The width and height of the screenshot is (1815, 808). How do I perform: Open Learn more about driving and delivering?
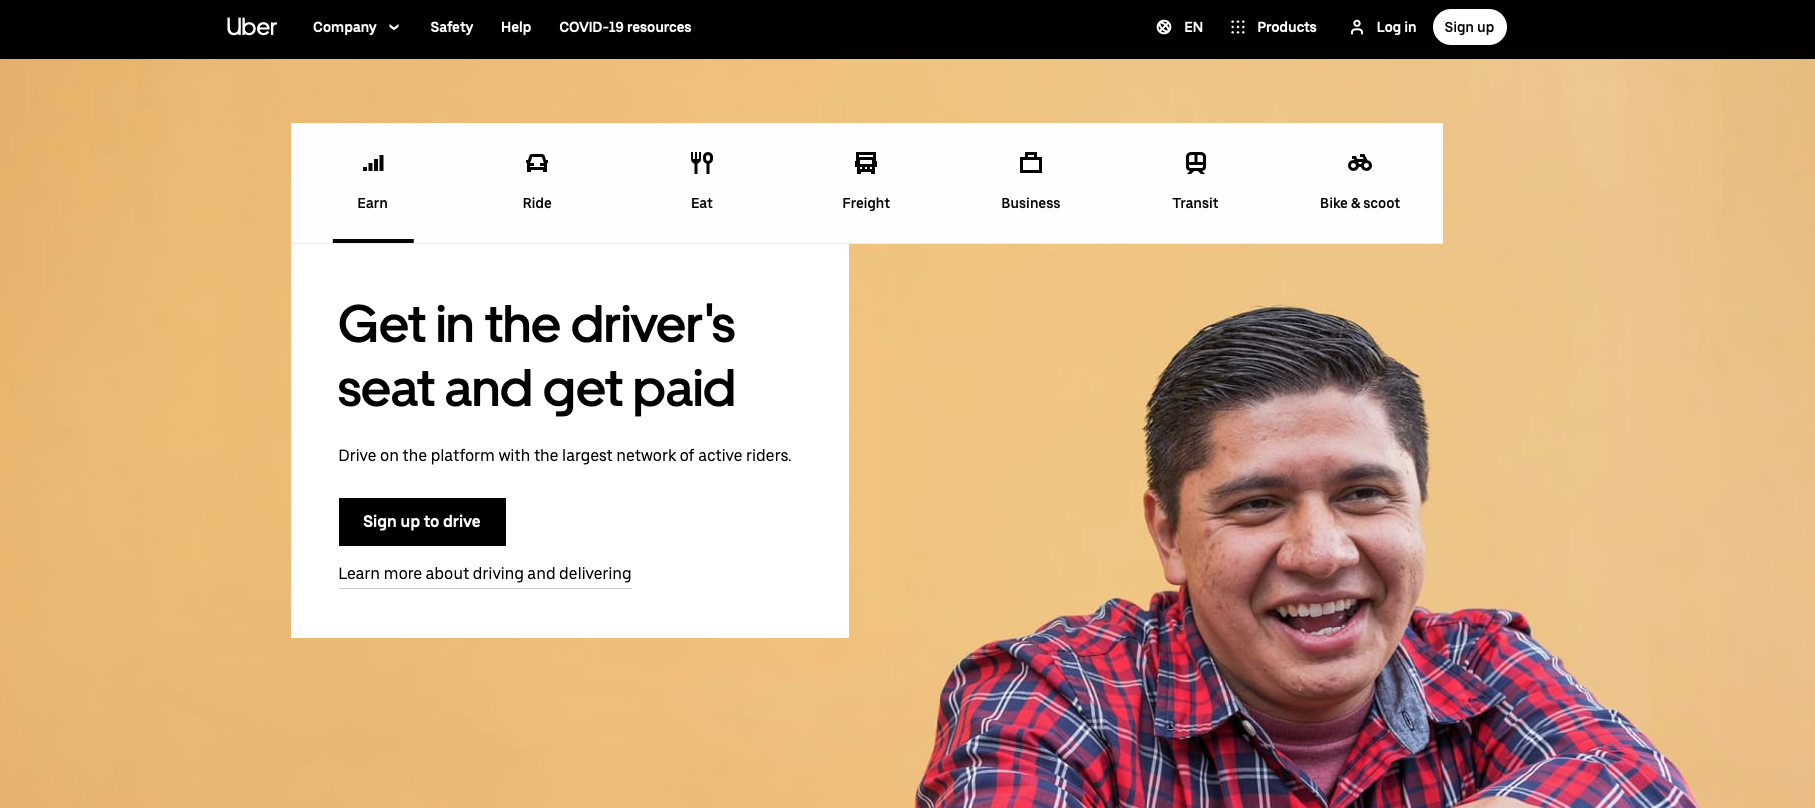click(x=485, y=574)
